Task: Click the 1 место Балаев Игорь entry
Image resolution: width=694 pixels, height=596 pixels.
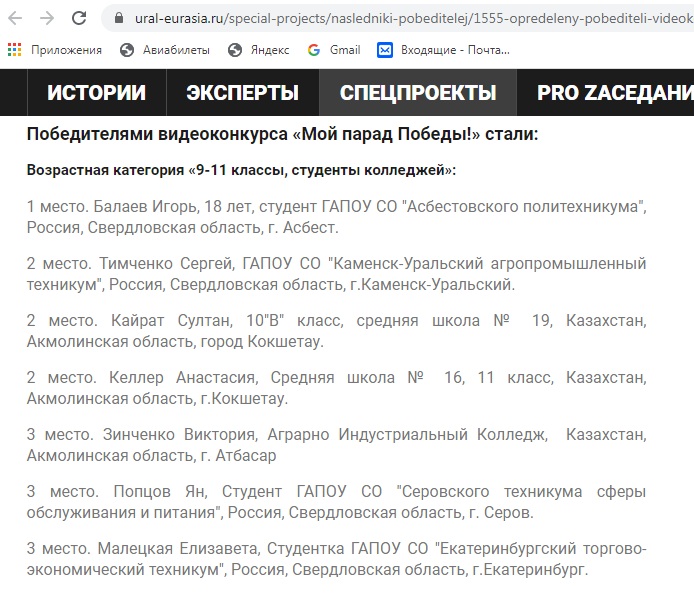Action: [336, 217]
